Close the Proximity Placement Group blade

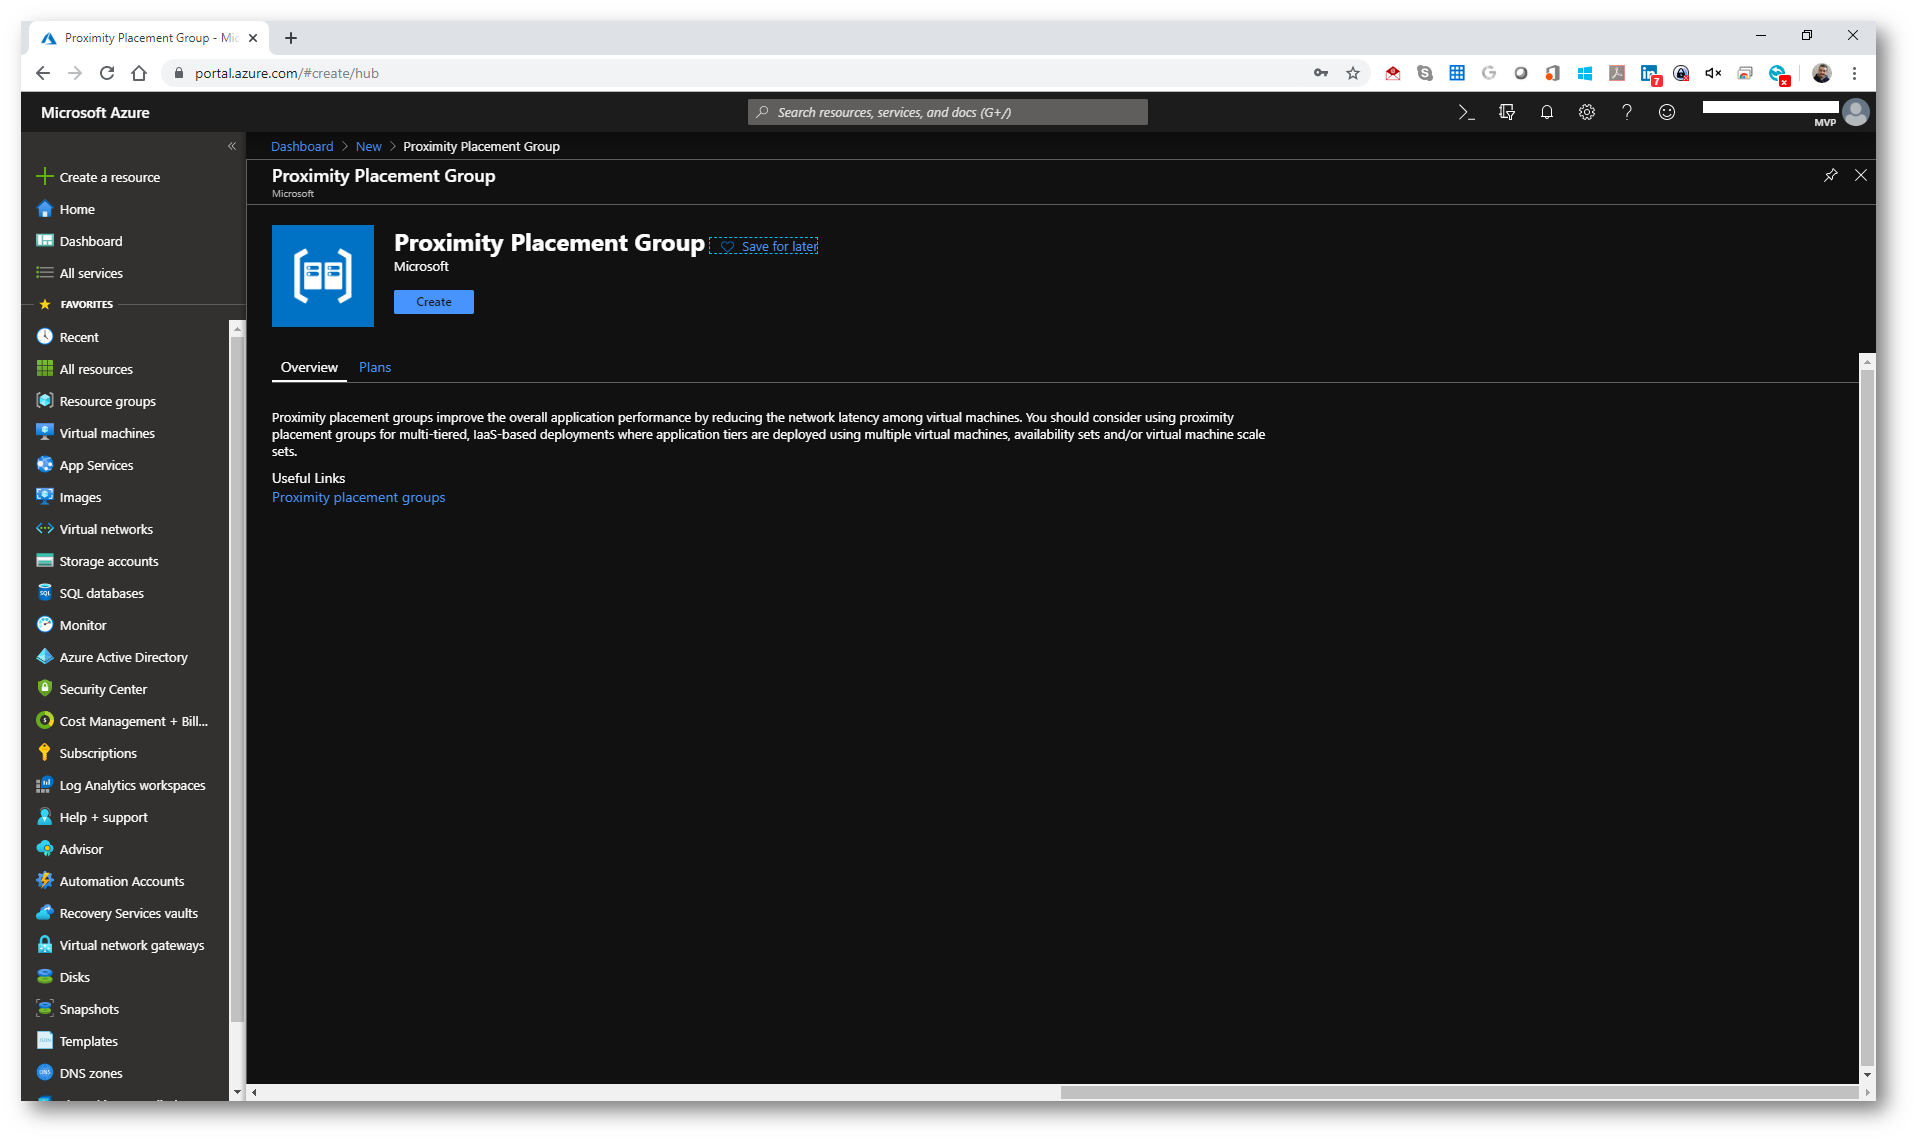pyautogui.click(x=1860, y=175)
